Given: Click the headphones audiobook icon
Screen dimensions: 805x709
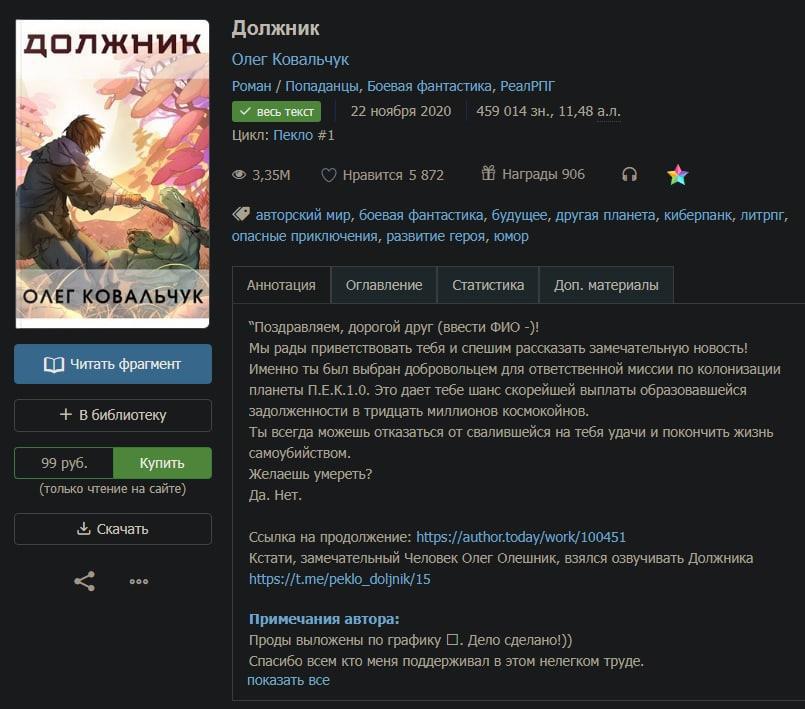Looking at the screenshot, I should [x=629, y=175].
